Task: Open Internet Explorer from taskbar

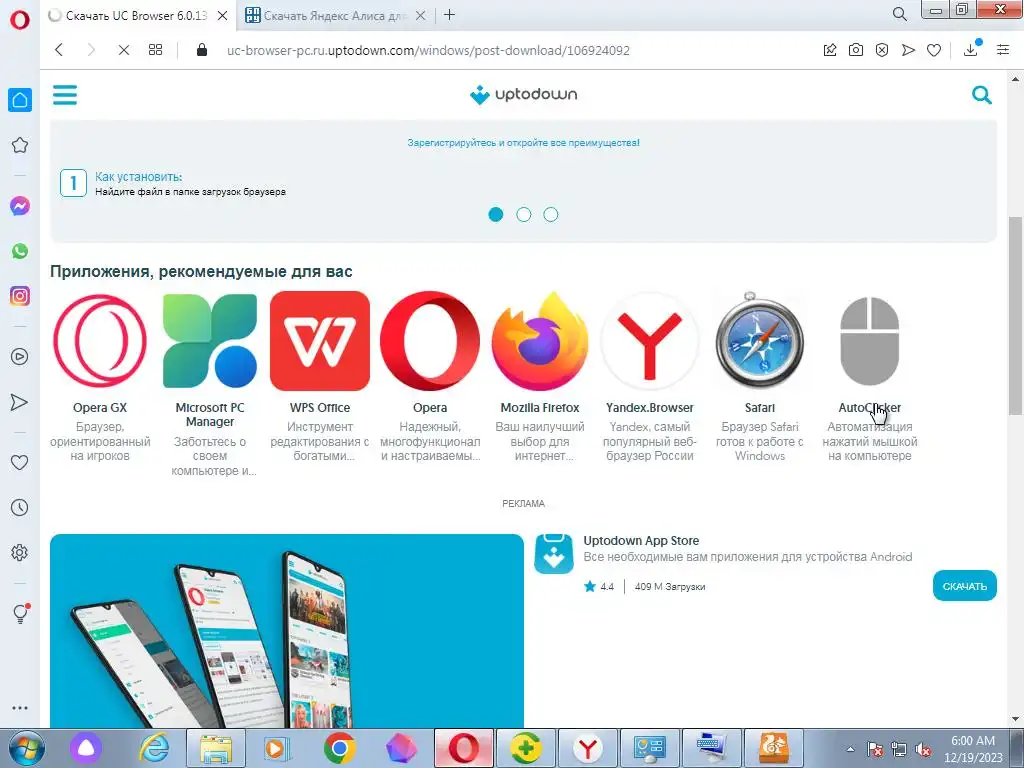Action: (155, 748)
